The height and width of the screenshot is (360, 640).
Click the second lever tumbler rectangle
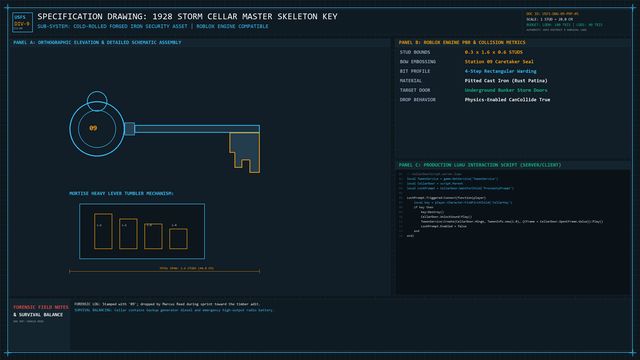128,233
